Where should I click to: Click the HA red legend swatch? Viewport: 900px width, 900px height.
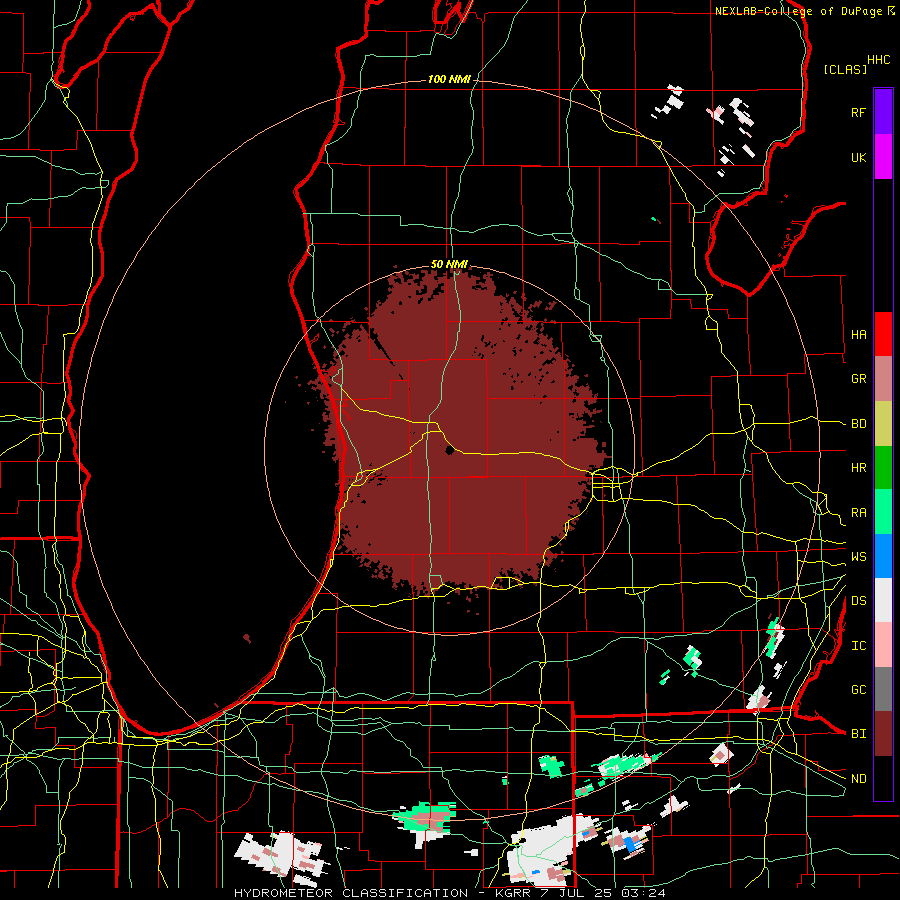[883, 334]
